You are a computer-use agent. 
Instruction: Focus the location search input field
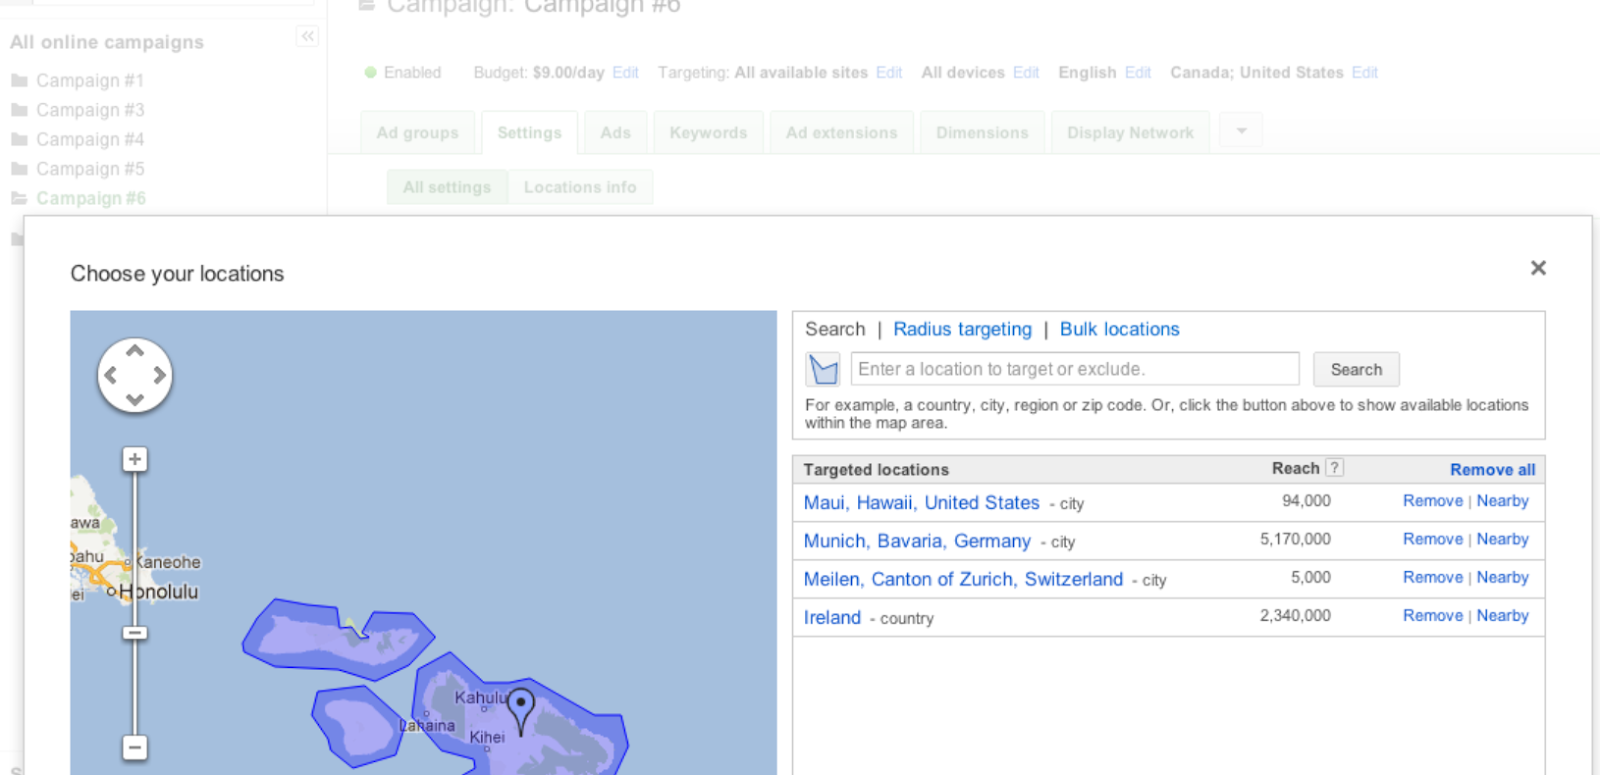click(x=1074, y=369)
